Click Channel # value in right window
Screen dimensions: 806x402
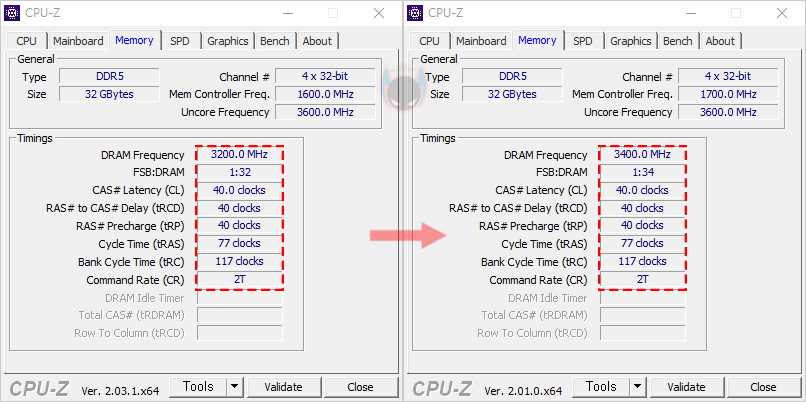click(x=728, y=77)
